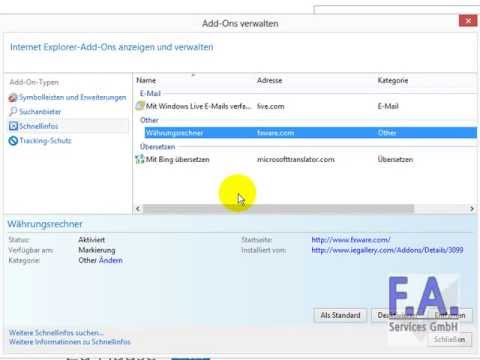480x360 pixels.
Task: Collapse the Other group header
Action: pos(149,120)
